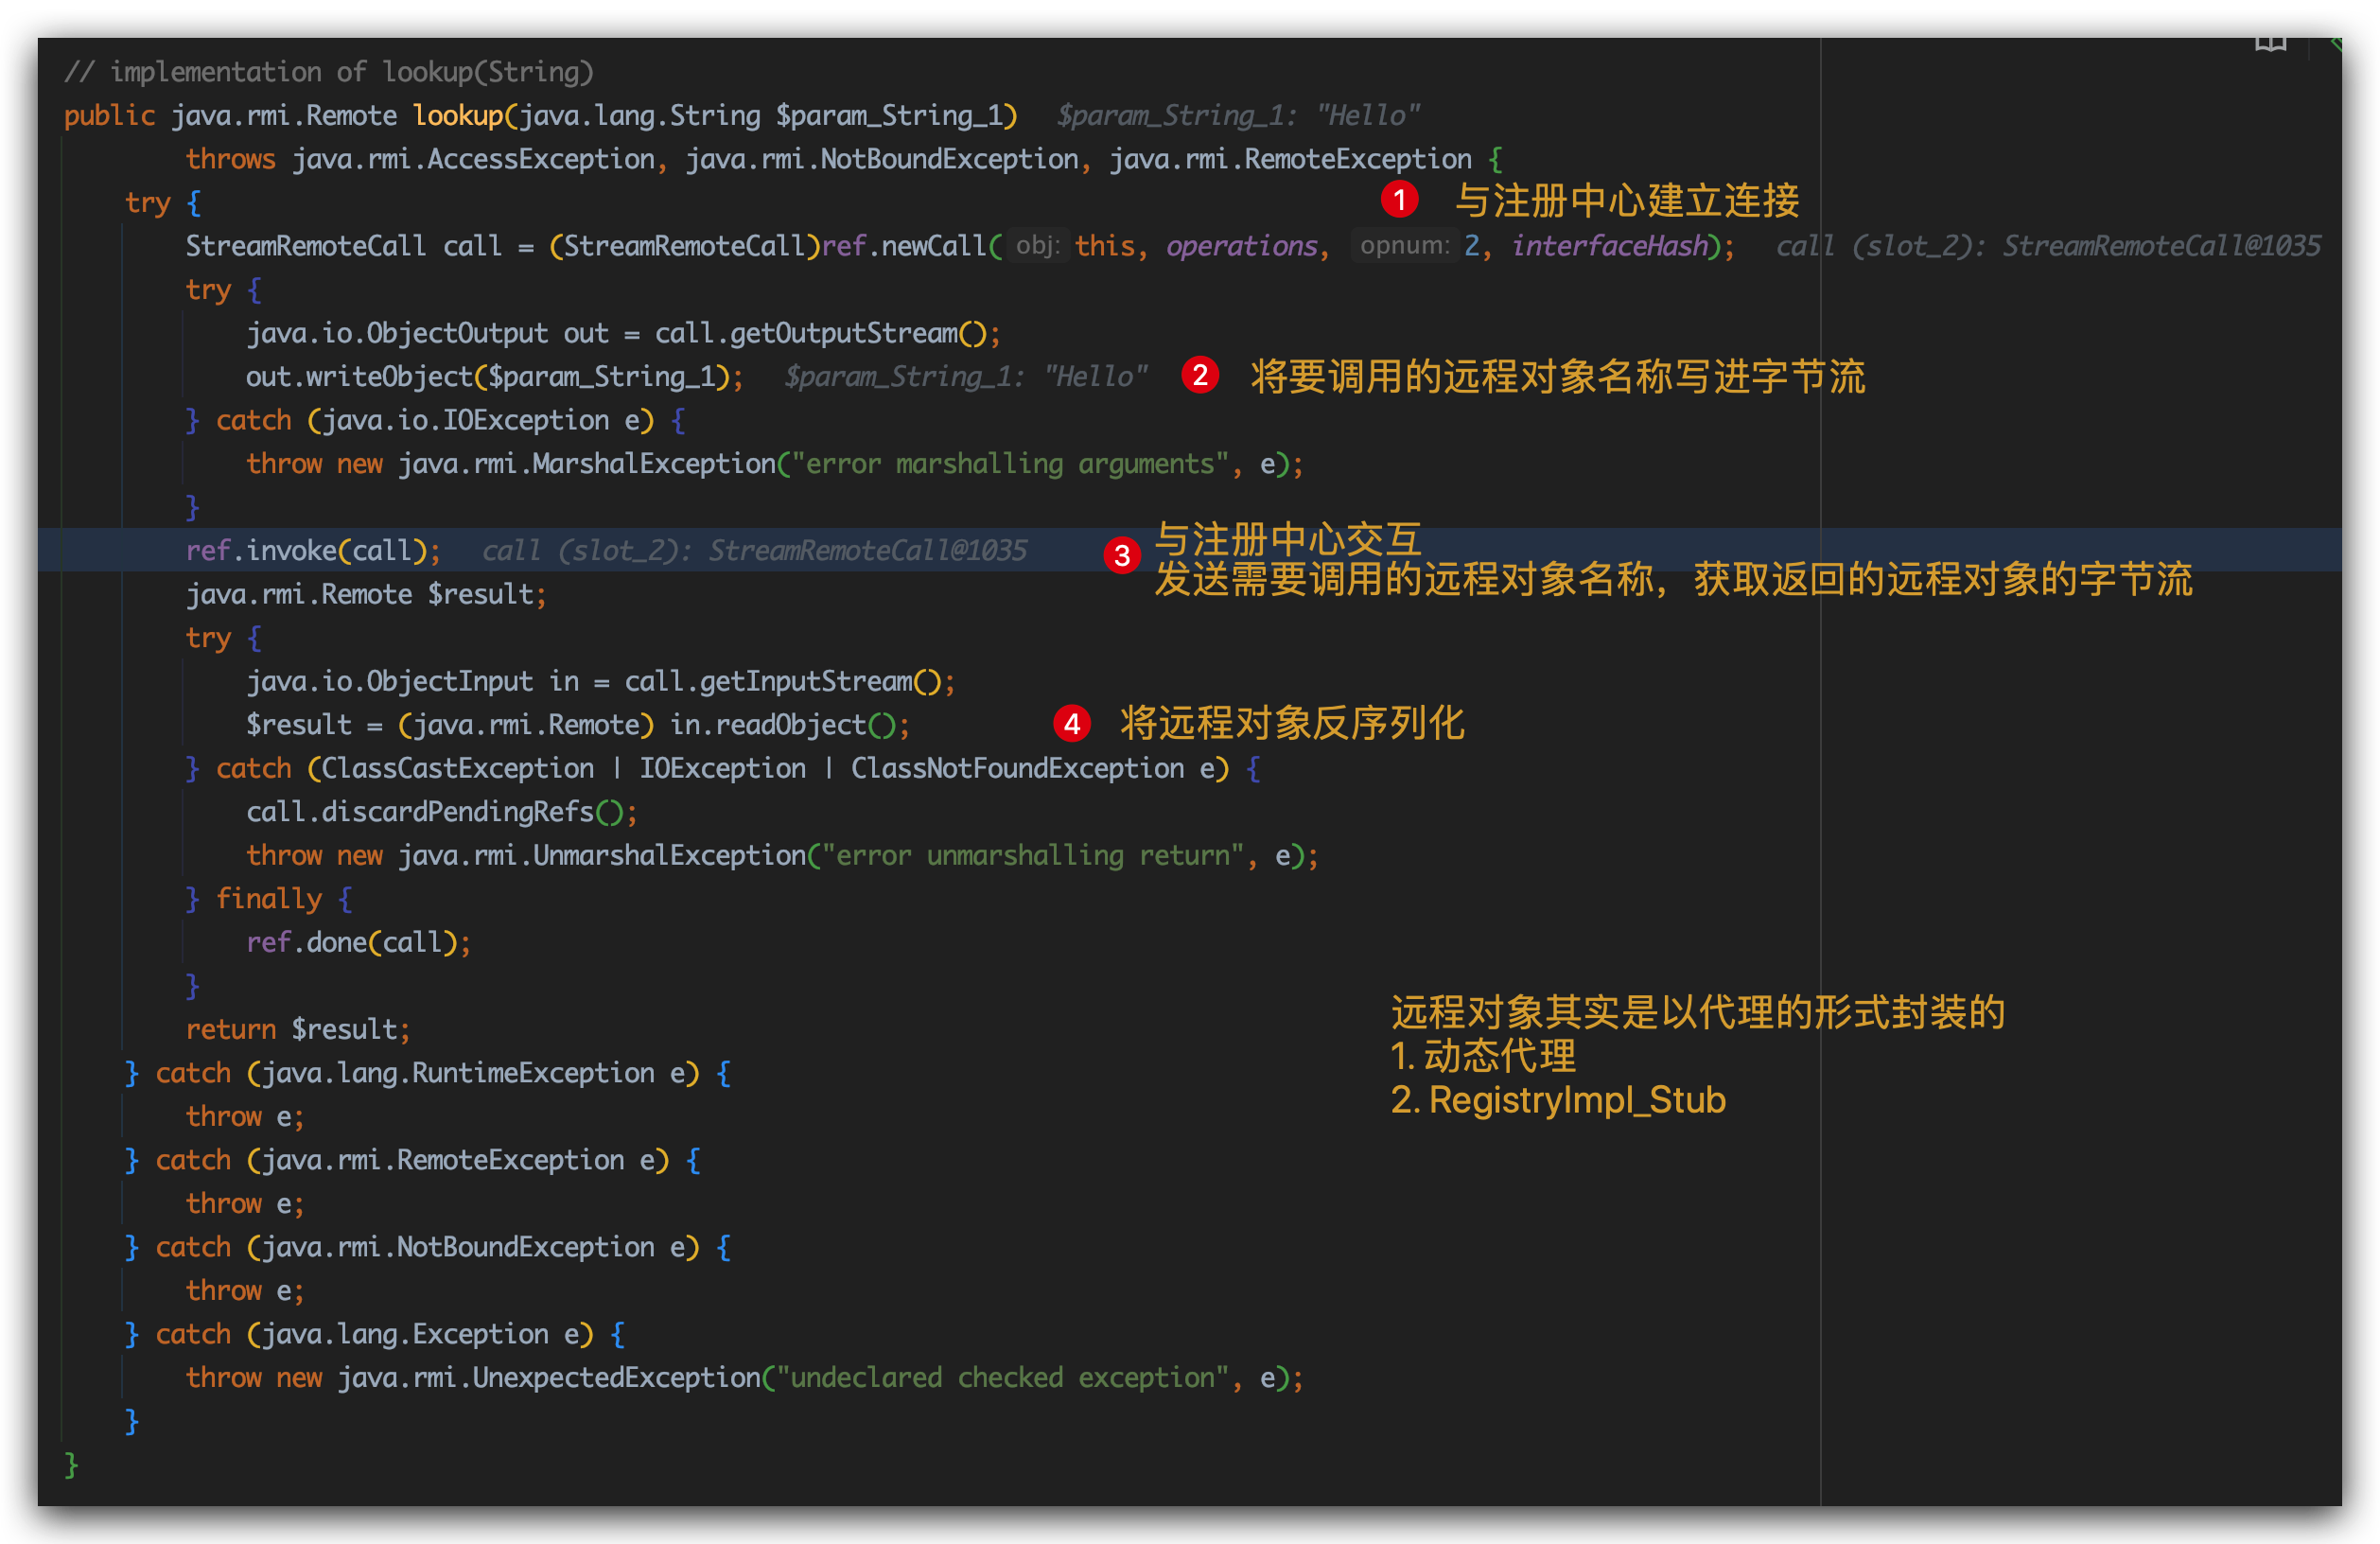
Task: Click "ClassCastException" in the multi-catch
Action: 458,768
